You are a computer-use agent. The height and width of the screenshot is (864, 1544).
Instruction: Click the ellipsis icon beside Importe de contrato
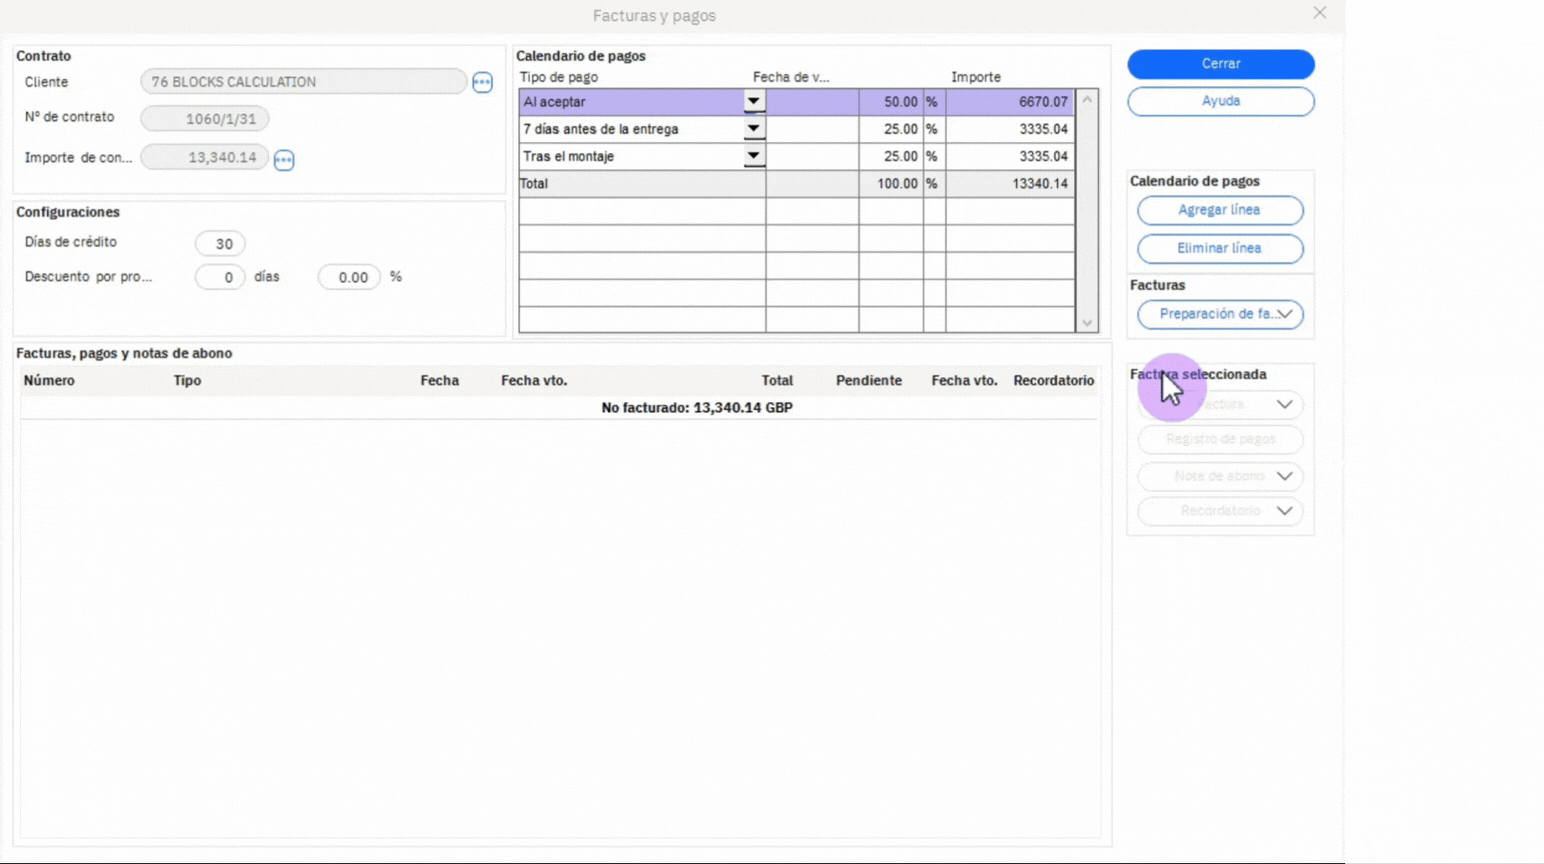point(284,159)
